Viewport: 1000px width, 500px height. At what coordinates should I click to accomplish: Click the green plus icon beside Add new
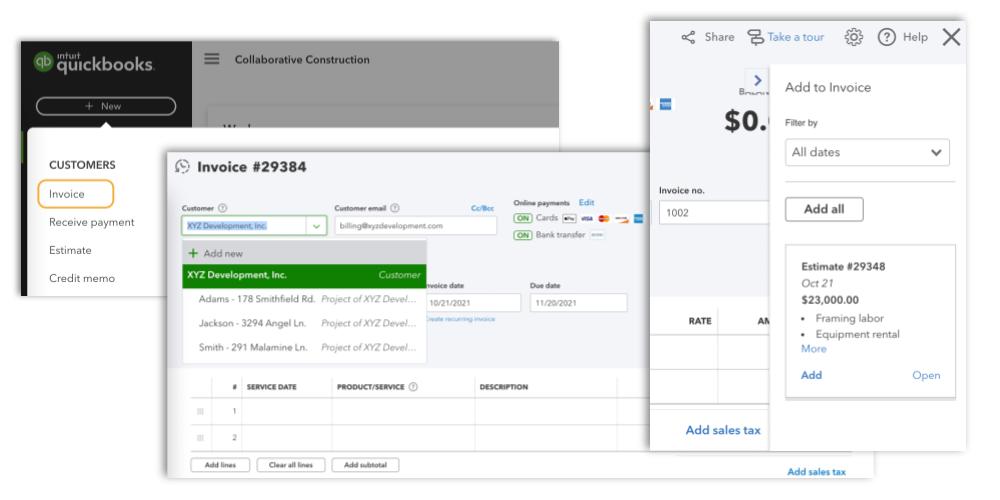click(193, 253)
